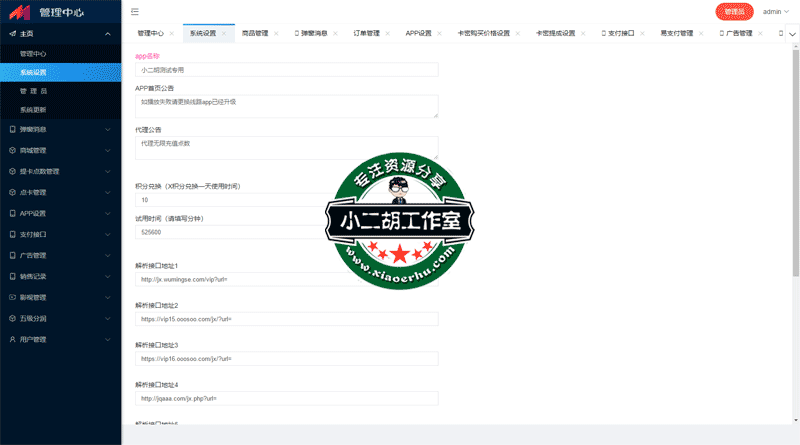
Task: Close the 易支付管理 tab
Action: pyautogui.click(x=701, y=34)
